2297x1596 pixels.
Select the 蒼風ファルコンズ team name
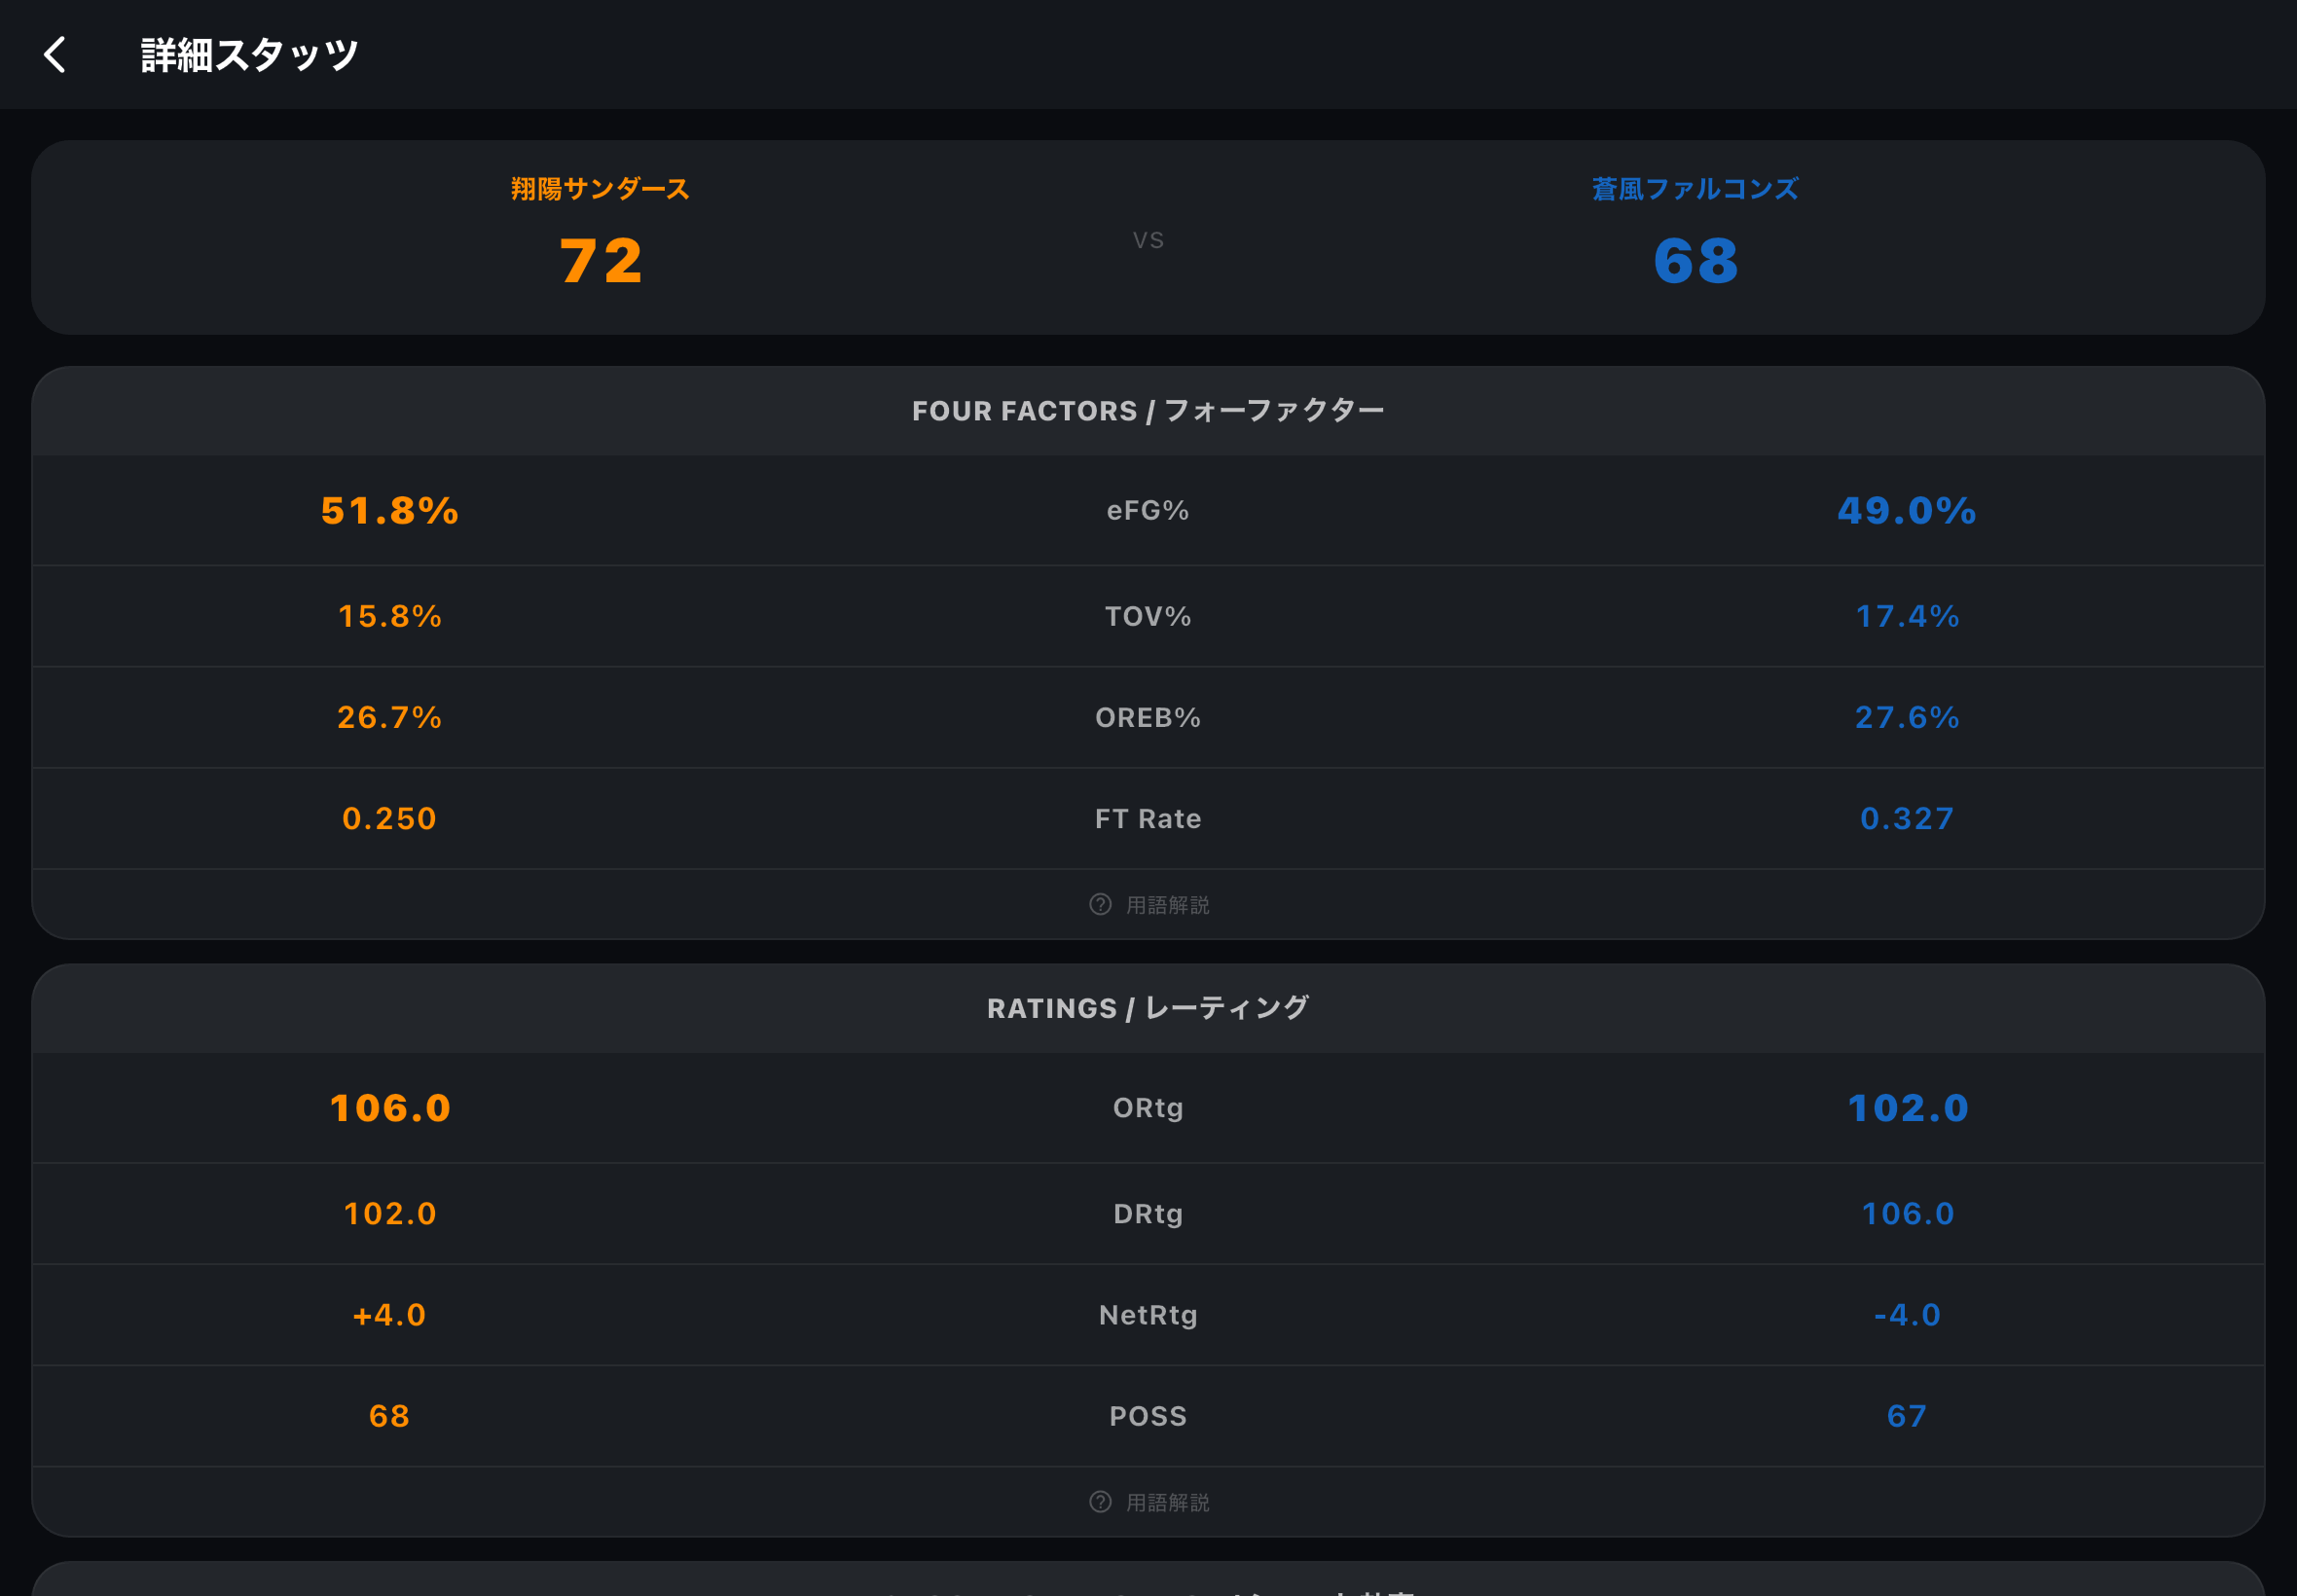point(1695,189)
